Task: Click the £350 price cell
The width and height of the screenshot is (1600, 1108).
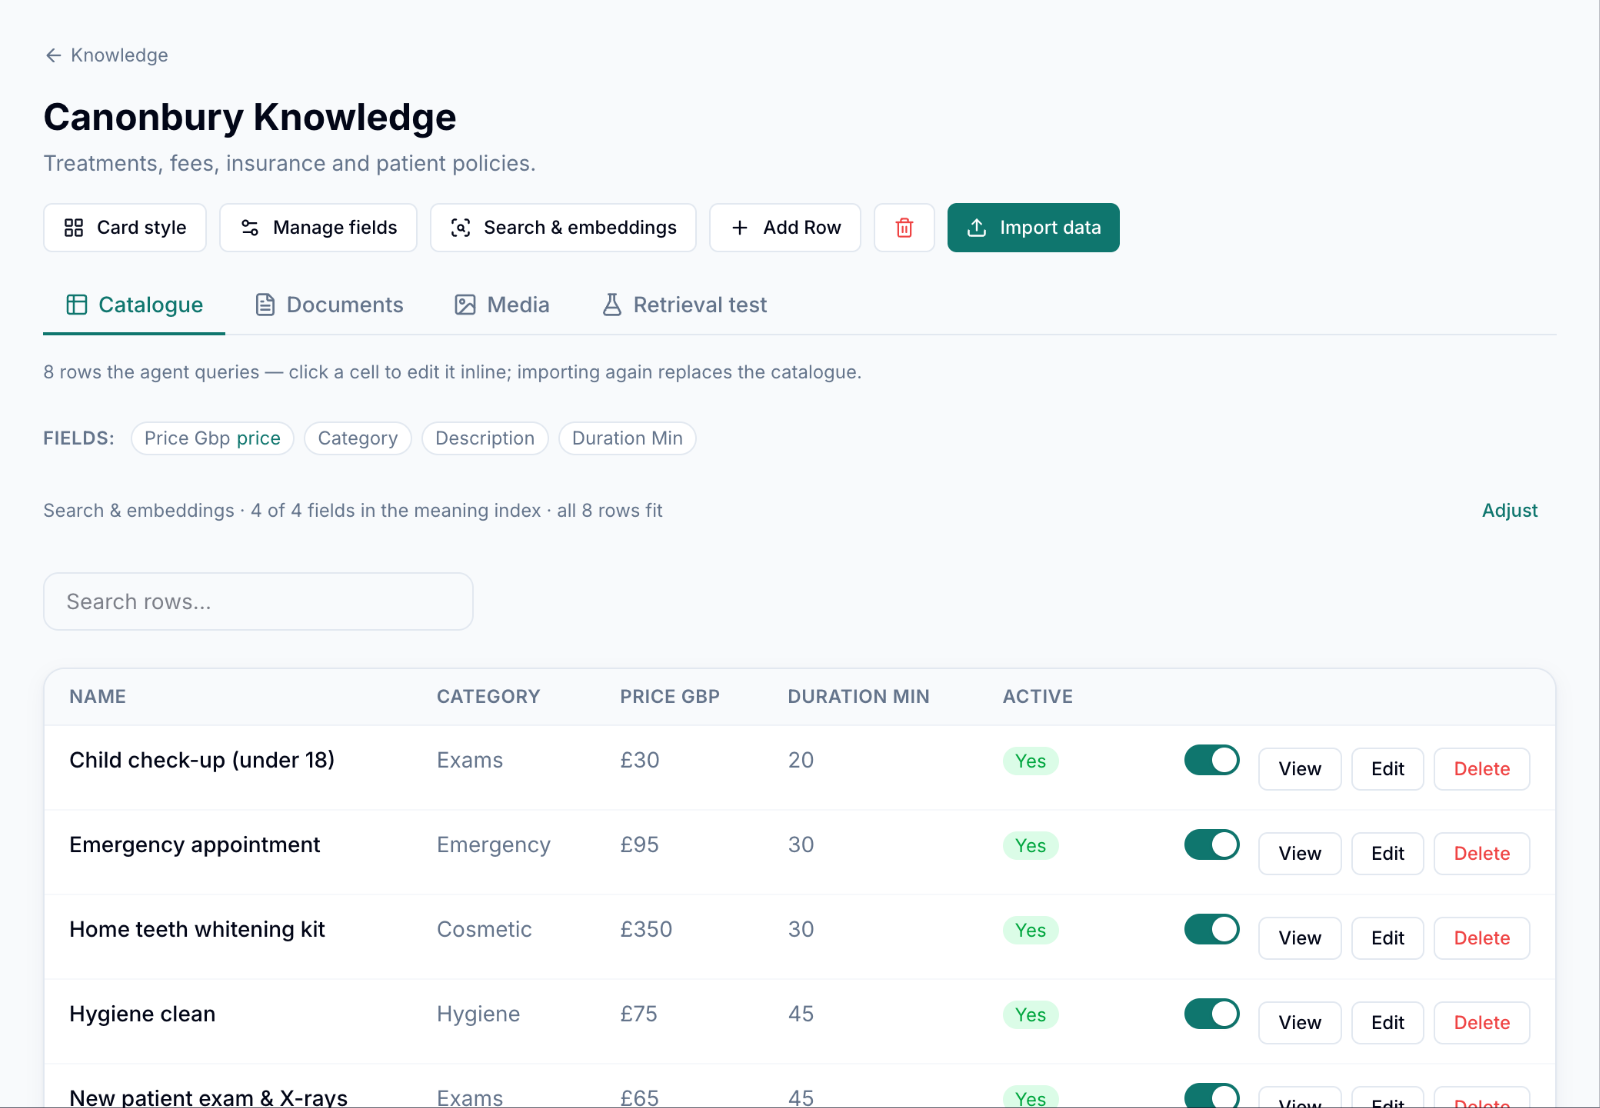Action: click(646, 930)
